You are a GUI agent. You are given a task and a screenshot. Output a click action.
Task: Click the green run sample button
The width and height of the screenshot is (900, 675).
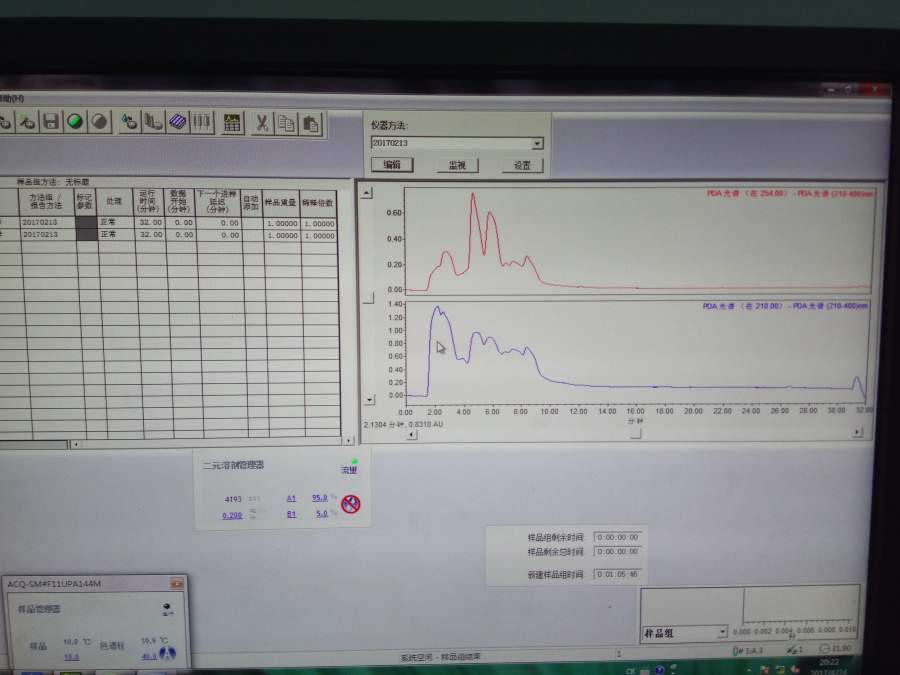(x=75, y=122)
